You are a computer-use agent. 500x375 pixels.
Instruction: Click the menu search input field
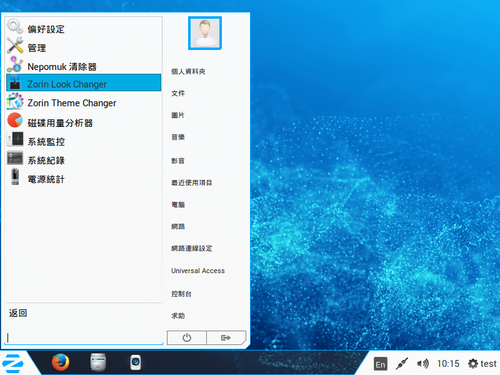coord(84,337)
